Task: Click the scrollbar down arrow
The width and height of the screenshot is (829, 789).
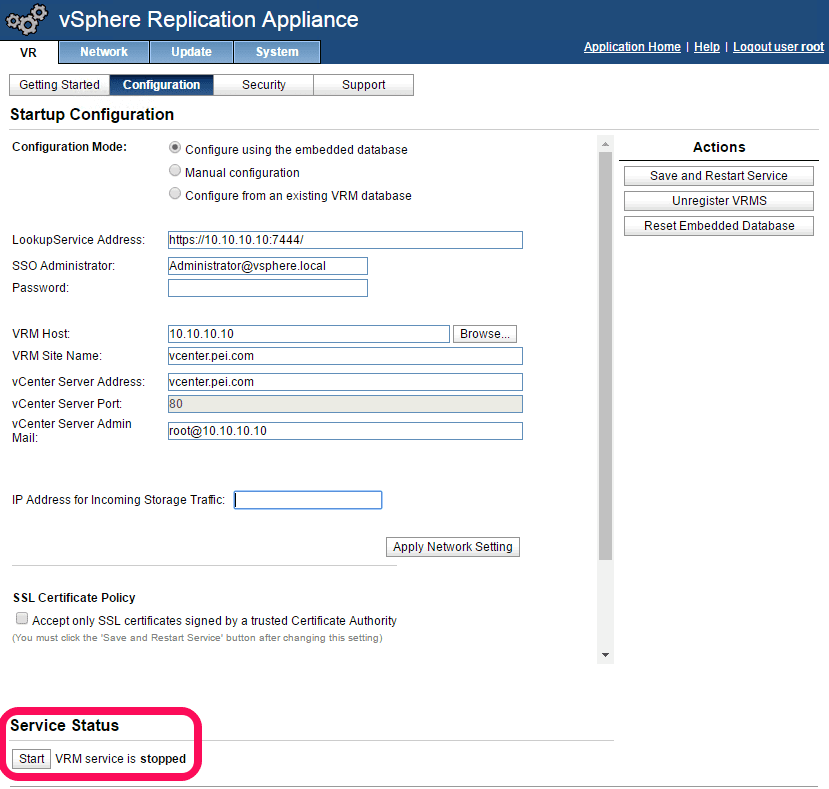Action: click(x=605, y=655)
